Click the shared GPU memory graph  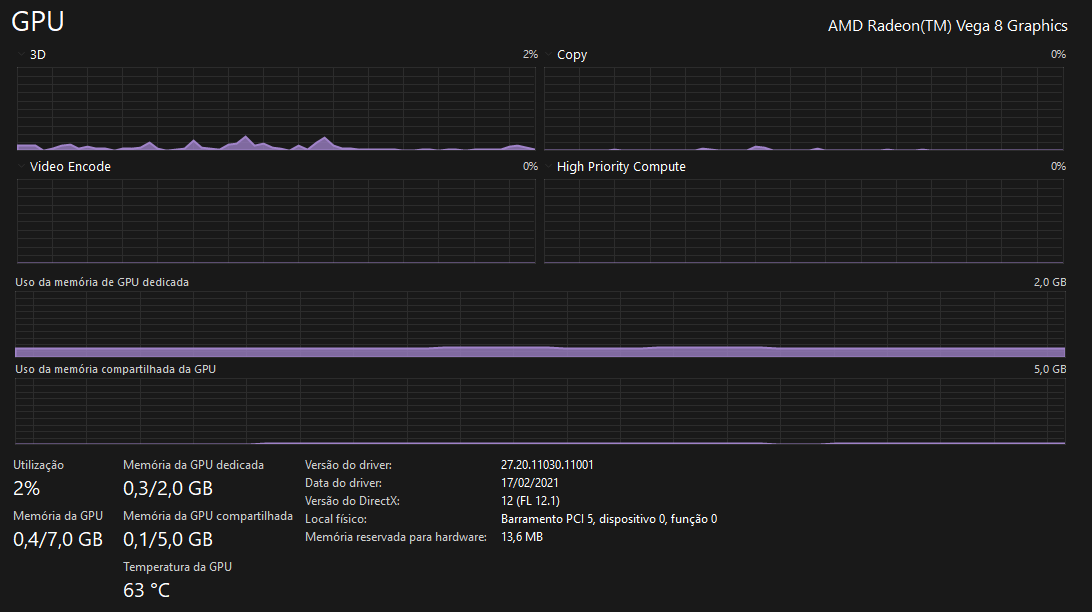(540, 411)
